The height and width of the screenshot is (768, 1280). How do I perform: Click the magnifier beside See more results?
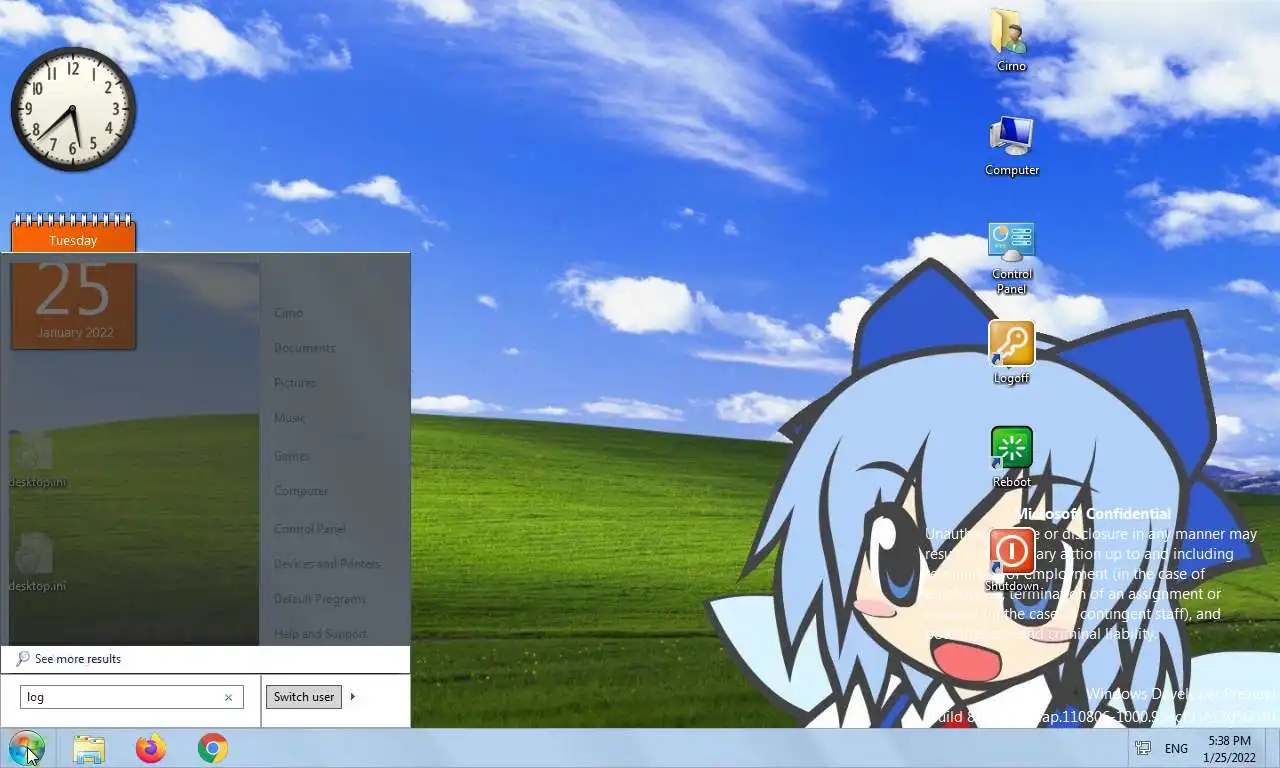(x=23, y=659)
